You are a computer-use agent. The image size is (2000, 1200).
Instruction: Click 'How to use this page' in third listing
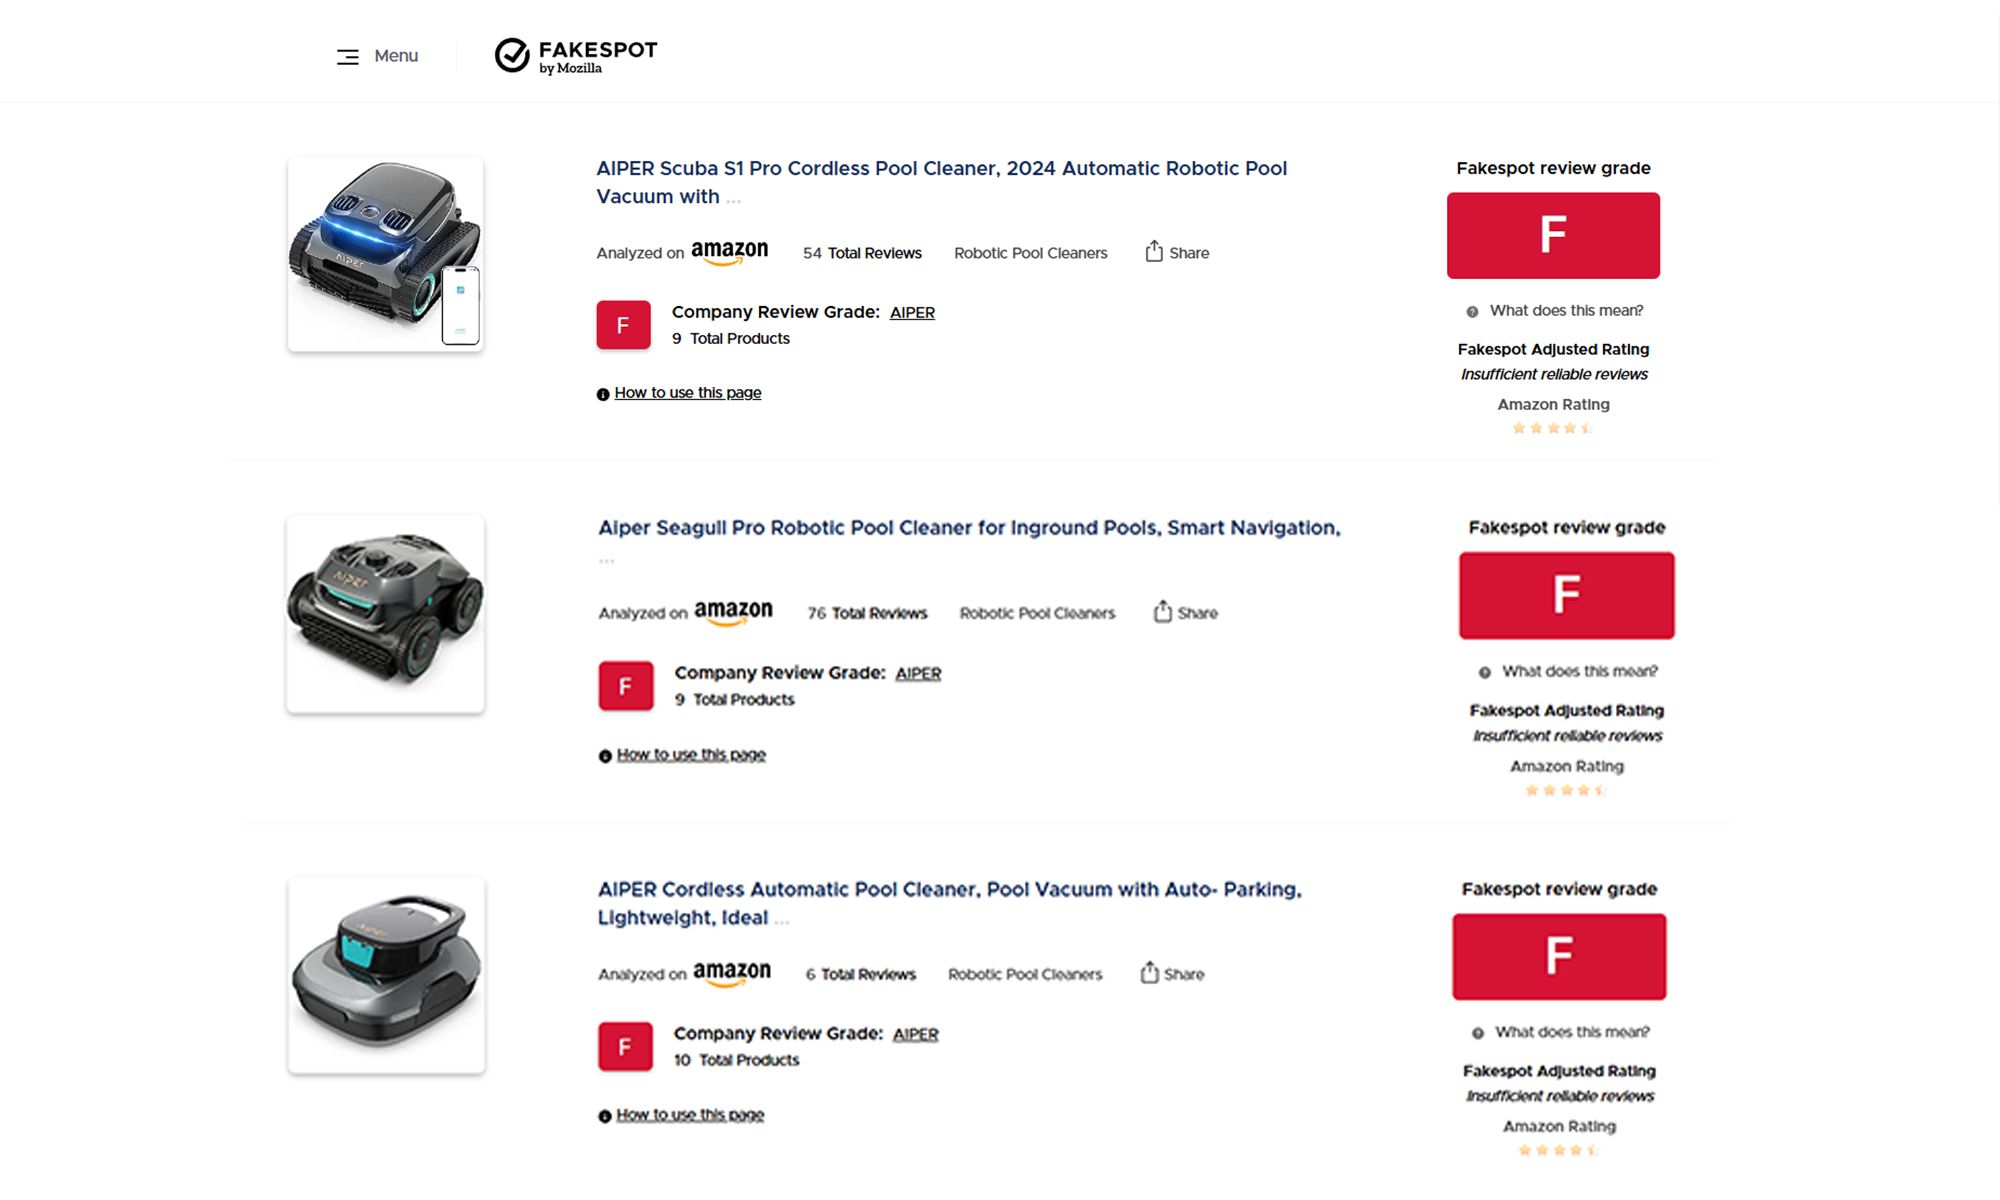pos(690,1115)
